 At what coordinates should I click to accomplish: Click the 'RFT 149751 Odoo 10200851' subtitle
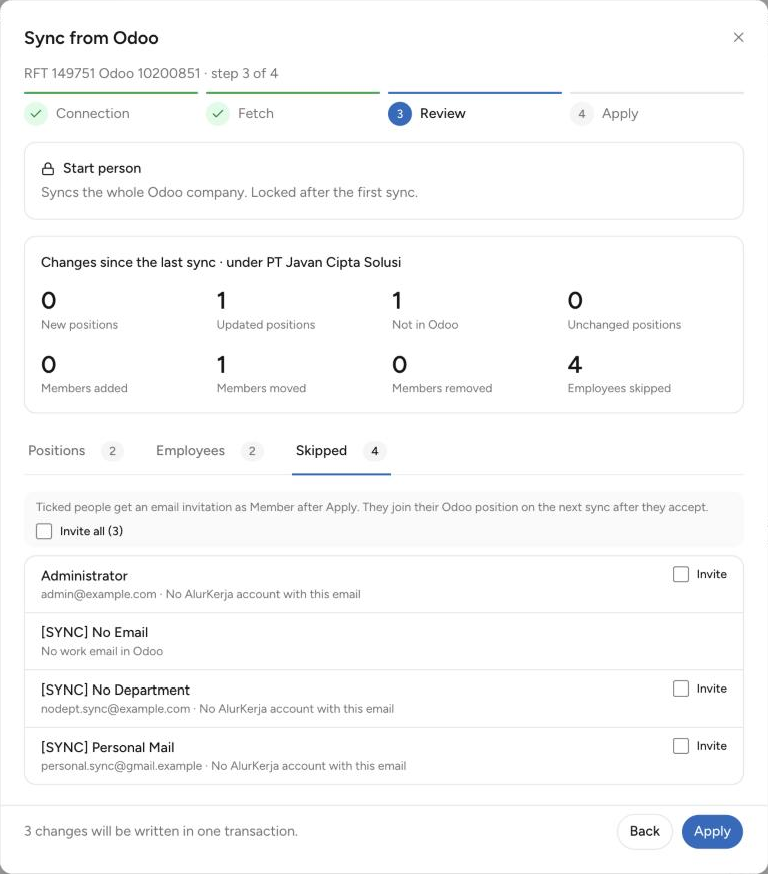coord(151,74)
